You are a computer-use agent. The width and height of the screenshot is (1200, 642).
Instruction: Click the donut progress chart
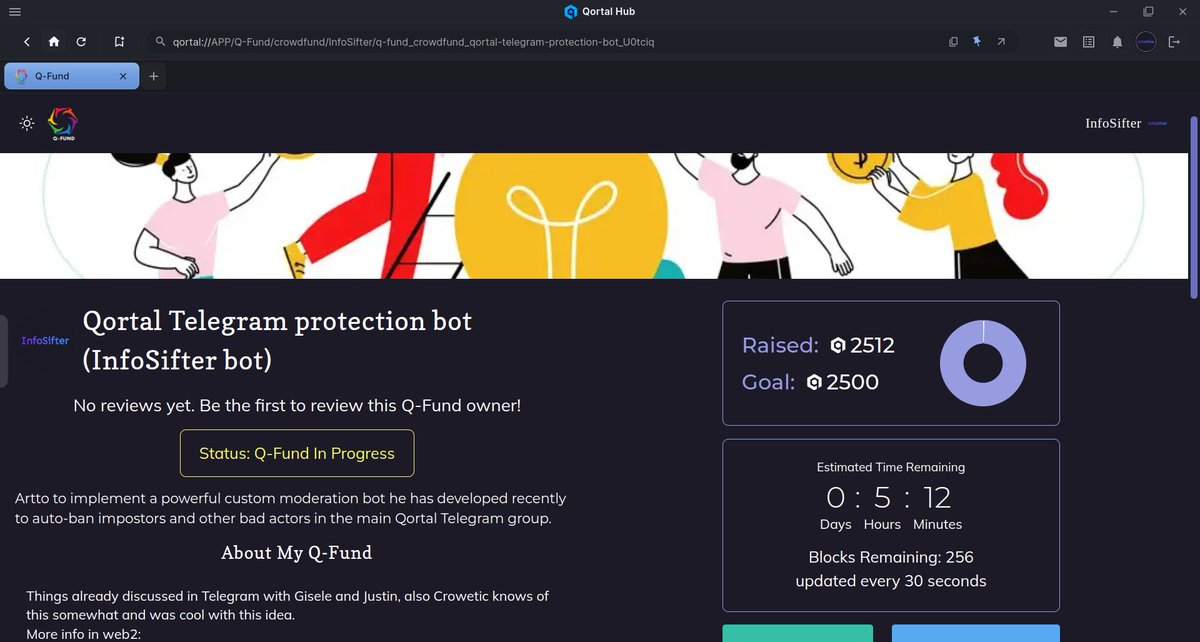click(x=983, y=363)
